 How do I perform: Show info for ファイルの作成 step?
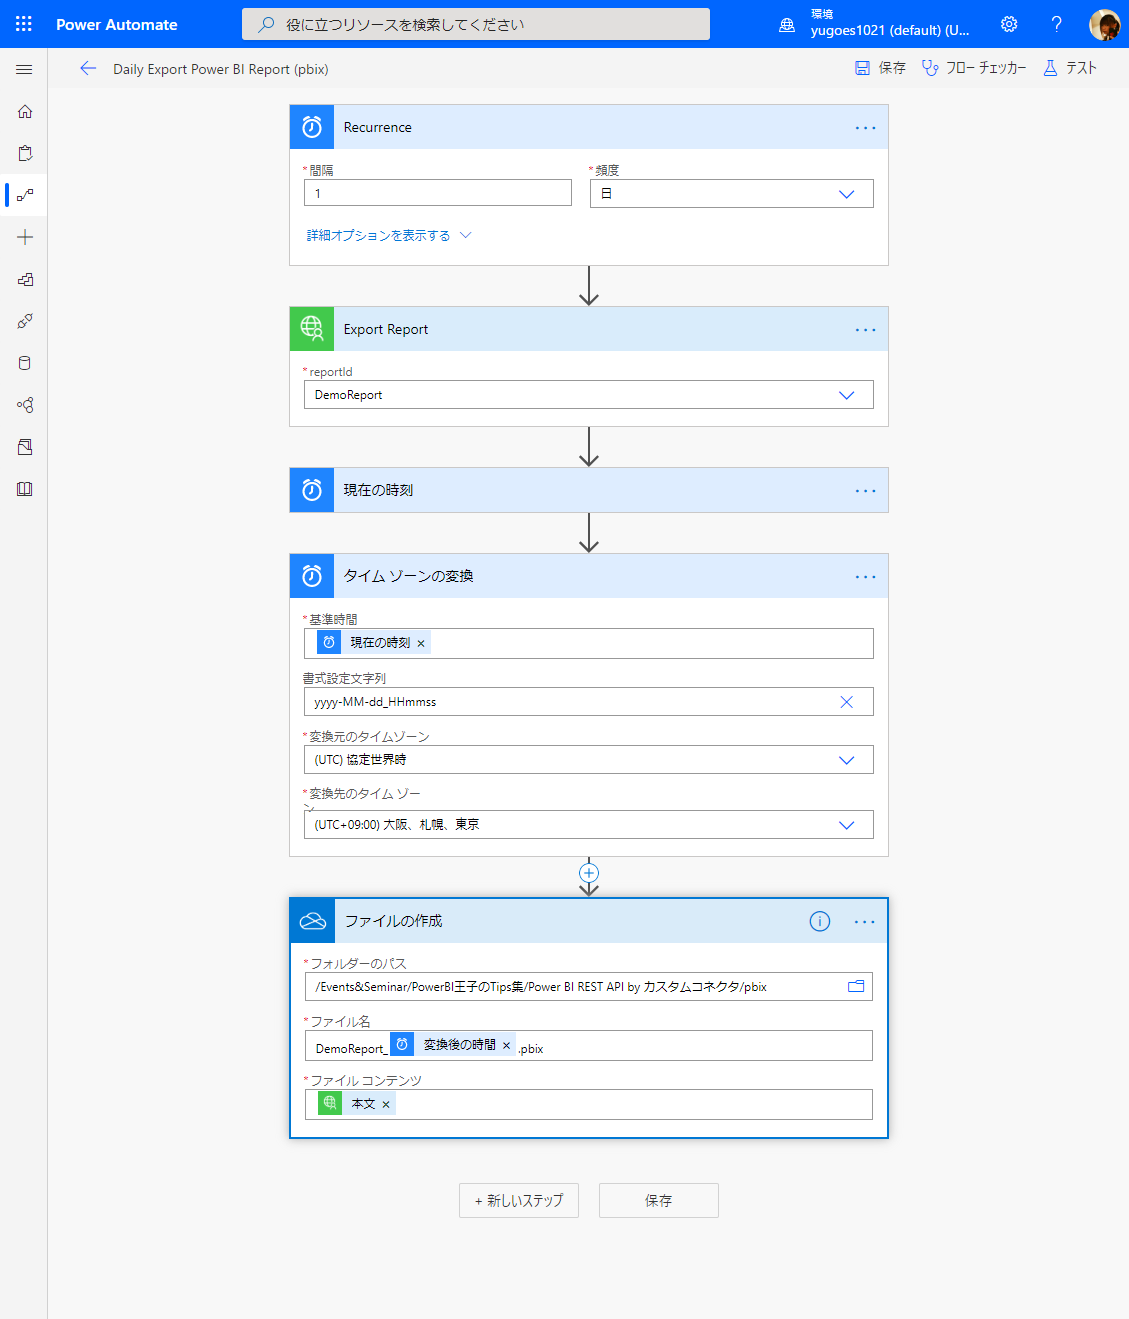pyautogui.click(x=820, y=921)
